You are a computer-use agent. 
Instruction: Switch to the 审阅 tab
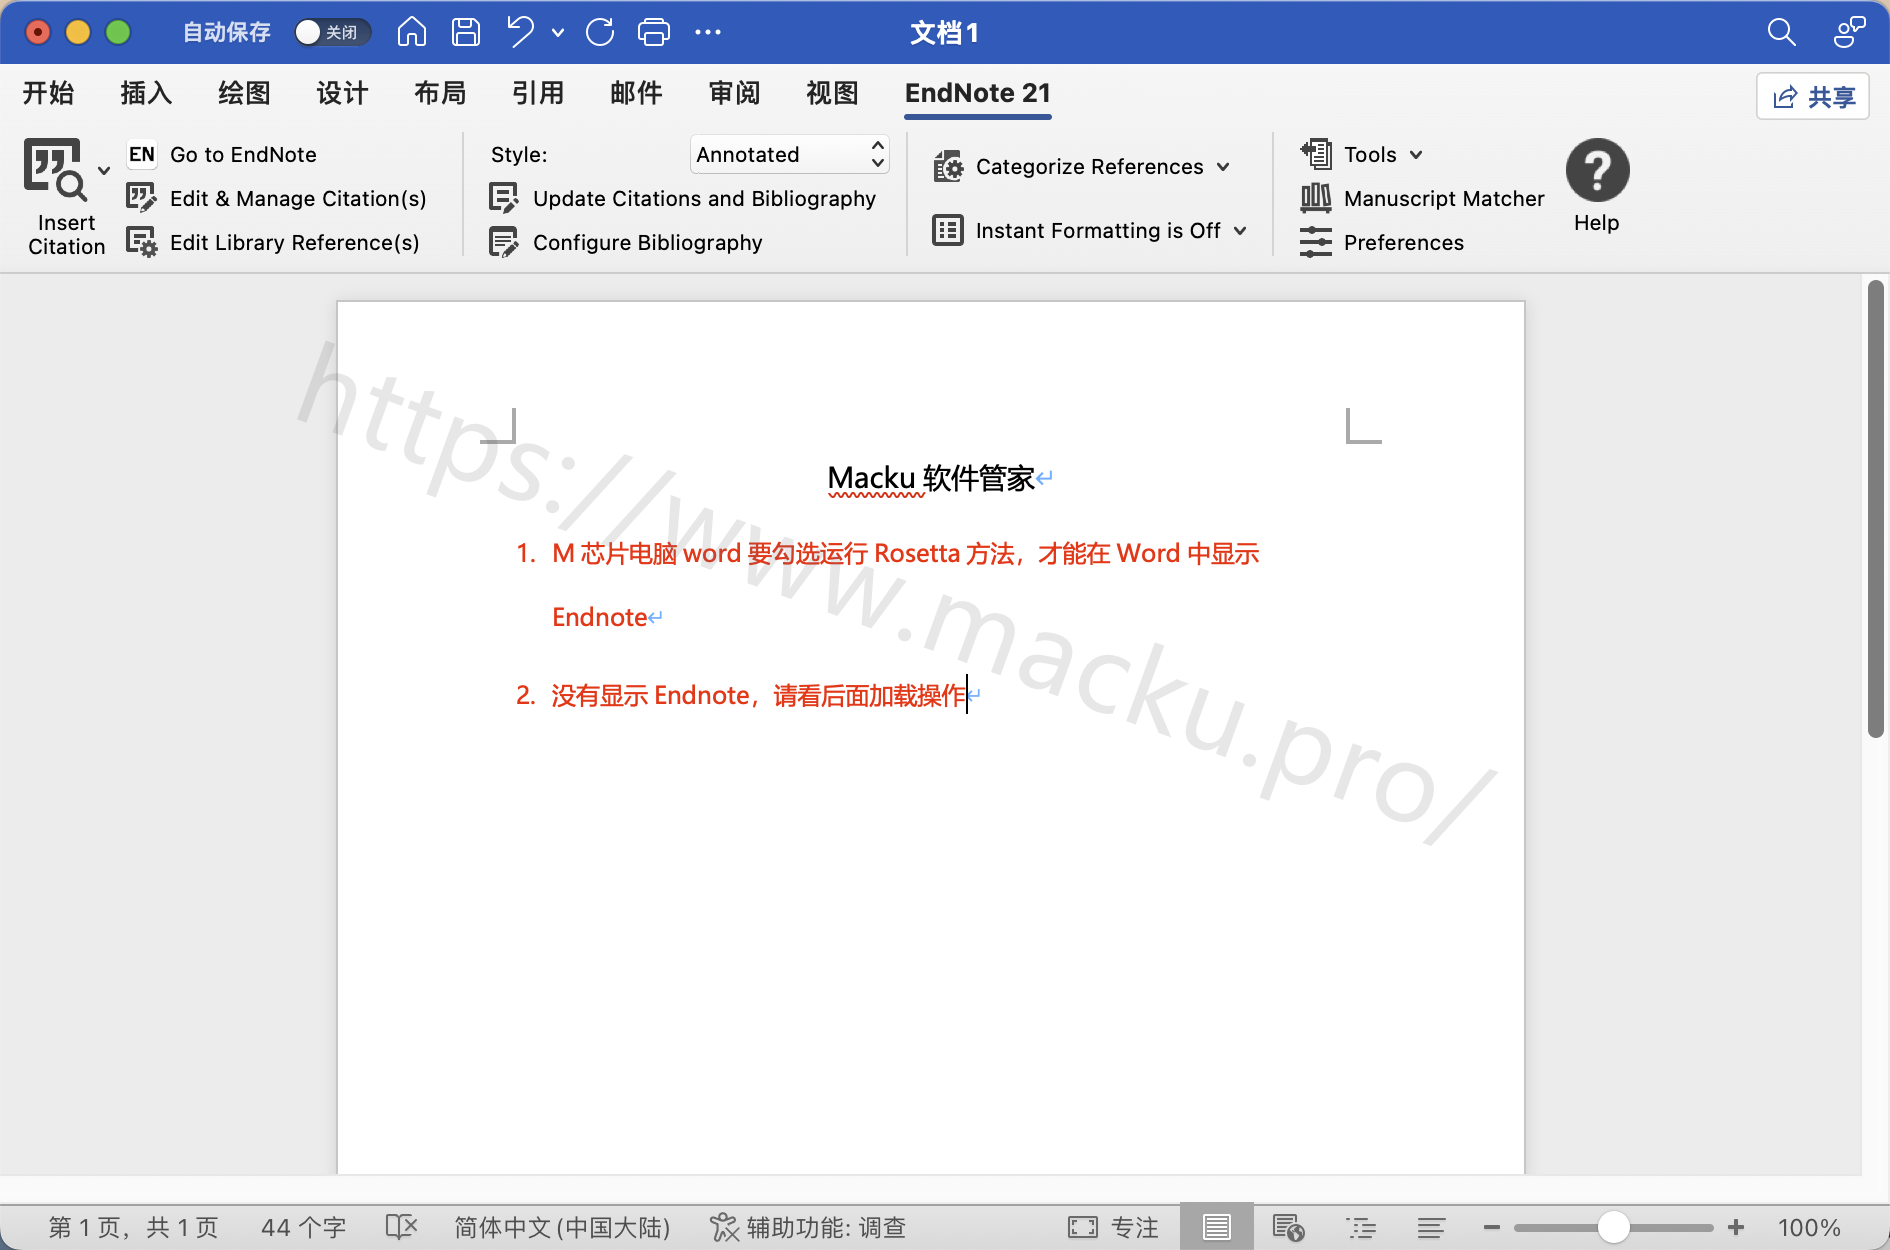pos(734,93)
